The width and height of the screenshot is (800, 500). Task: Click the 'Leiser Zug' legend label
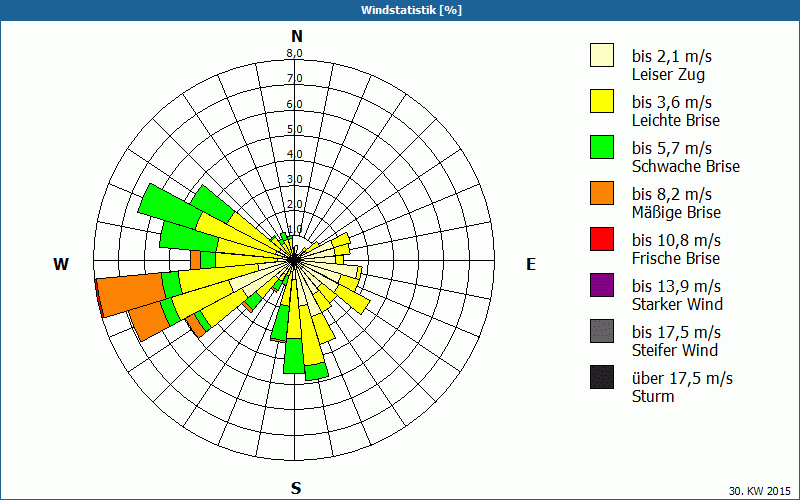[x=668, y=74]
